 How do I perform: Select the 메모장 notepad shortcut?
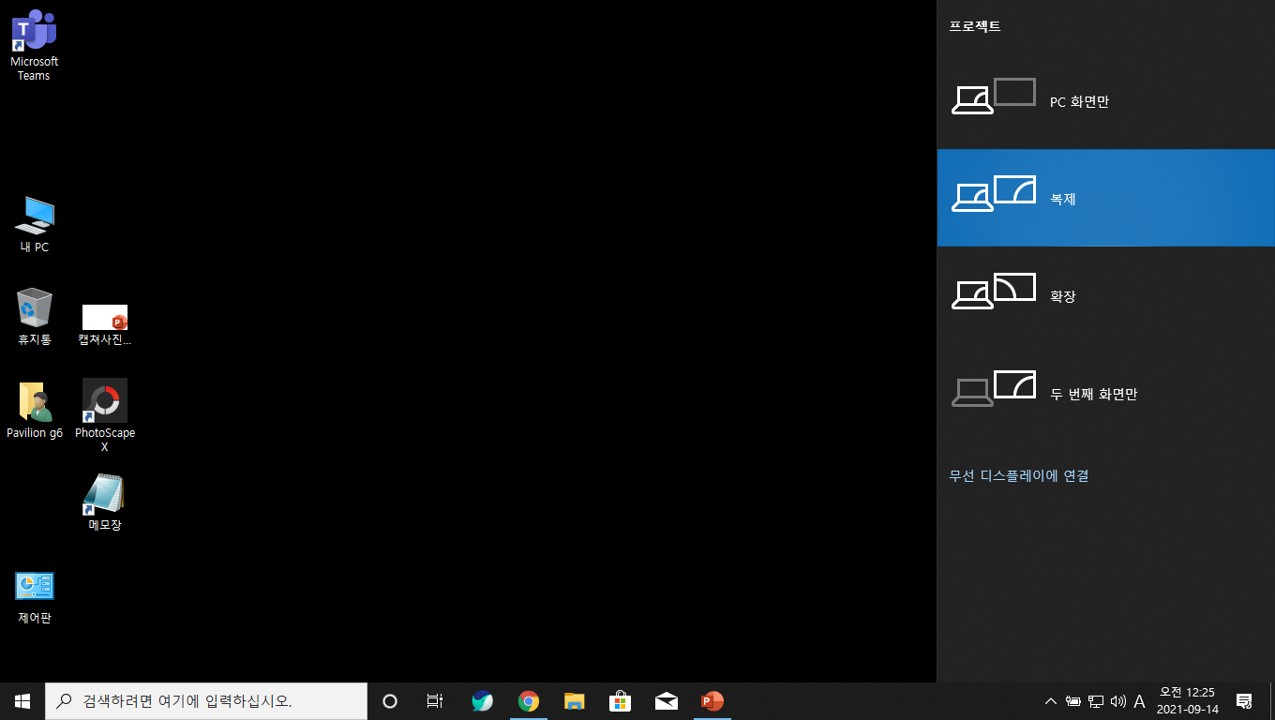[x=105, y=502]
